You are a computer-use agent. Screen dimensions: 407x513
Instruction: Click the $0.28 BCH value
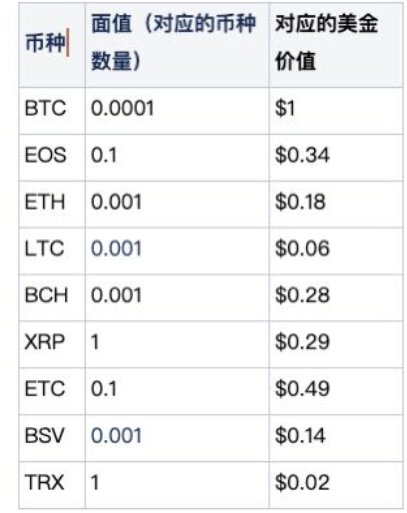click(302, 295)
